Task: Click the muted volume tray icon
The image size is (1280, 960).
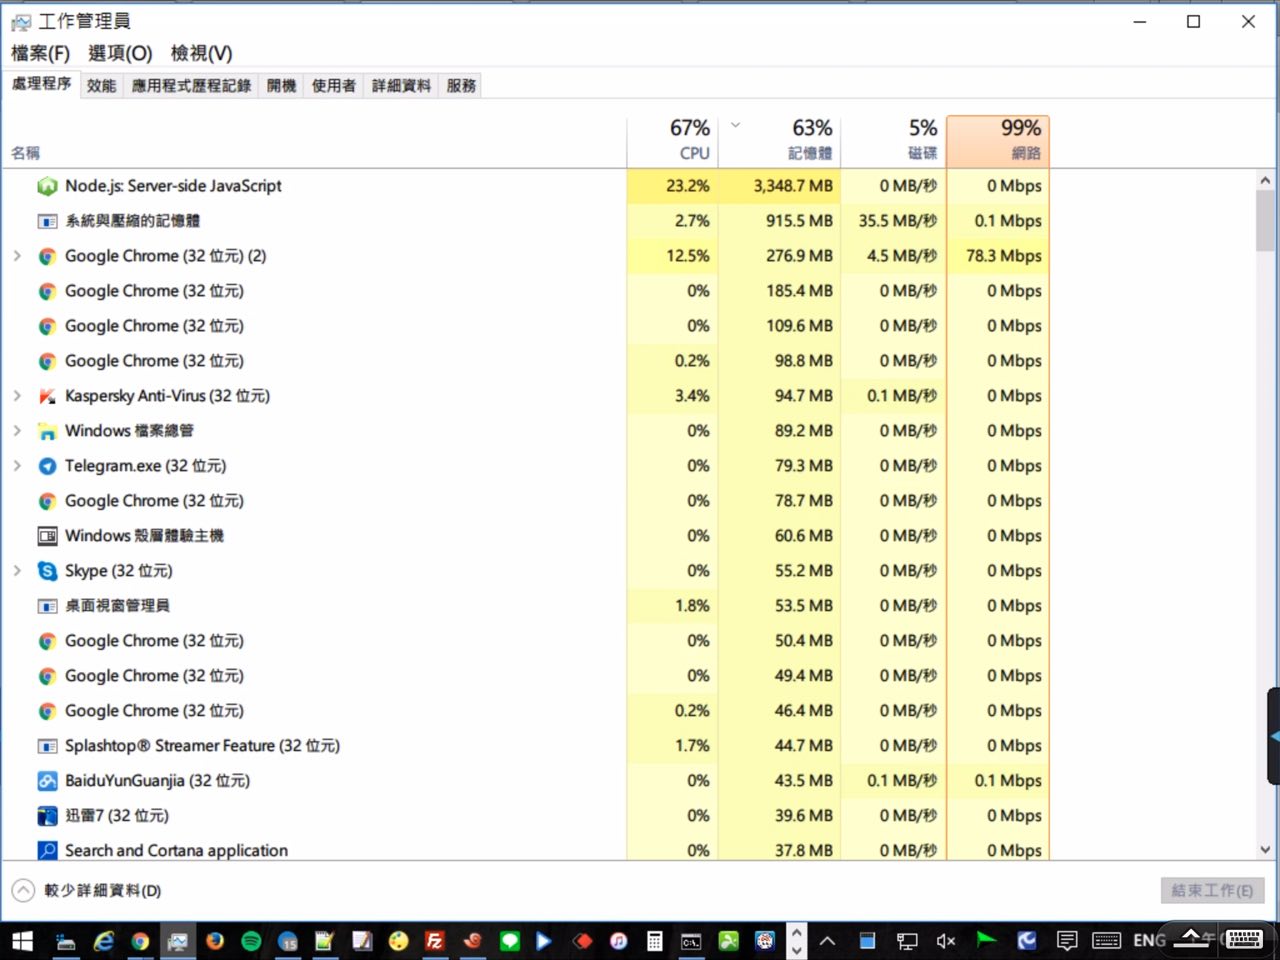Action: pos(945,941)
